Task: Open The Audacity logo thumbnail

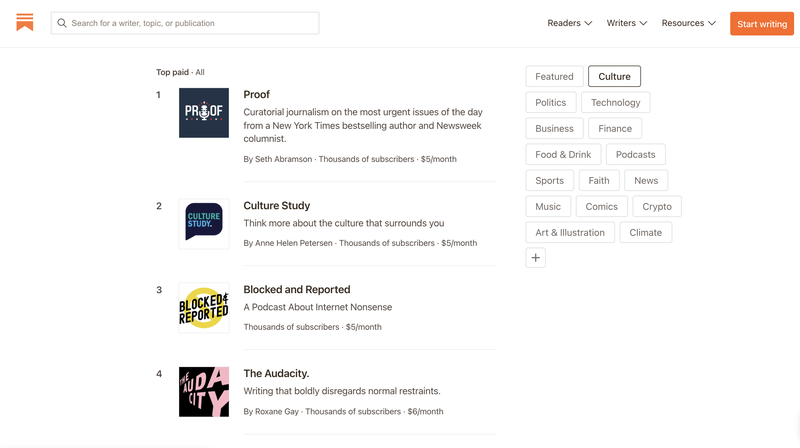Action: point(204,392)
